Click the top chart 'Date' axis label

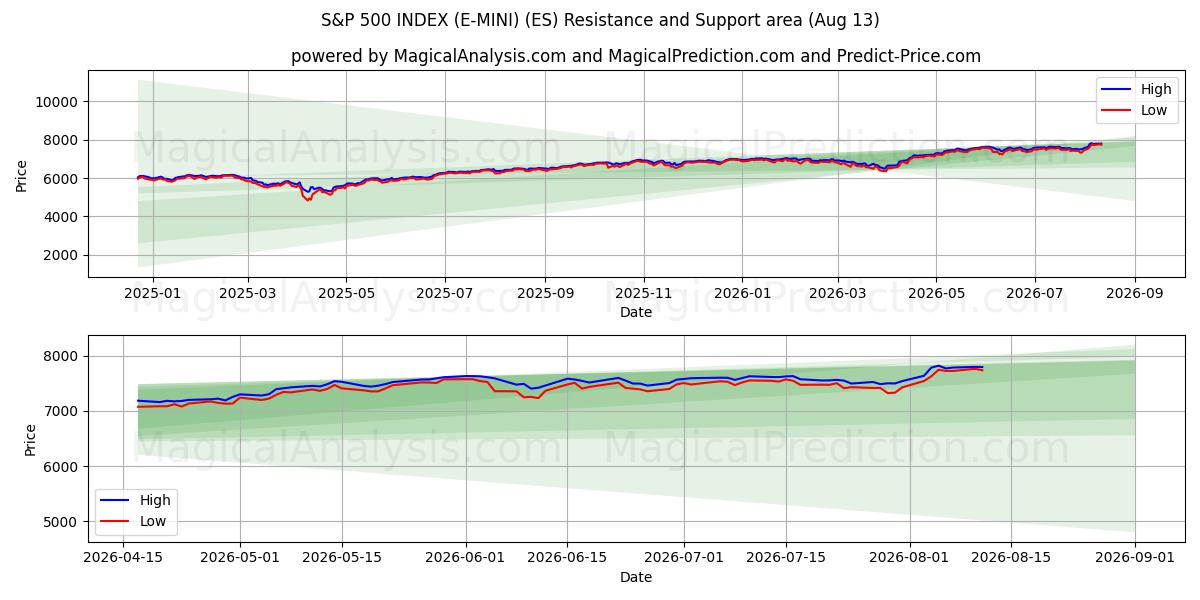pyautogui.click(x=636, y=312)
